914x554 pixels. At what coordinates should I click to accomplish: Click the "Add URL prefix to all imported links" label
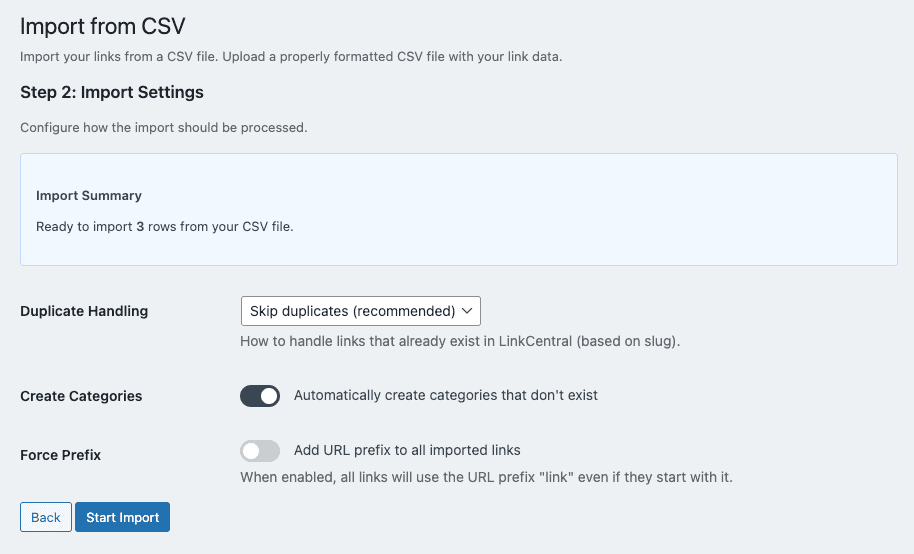(x=407, y=450)
